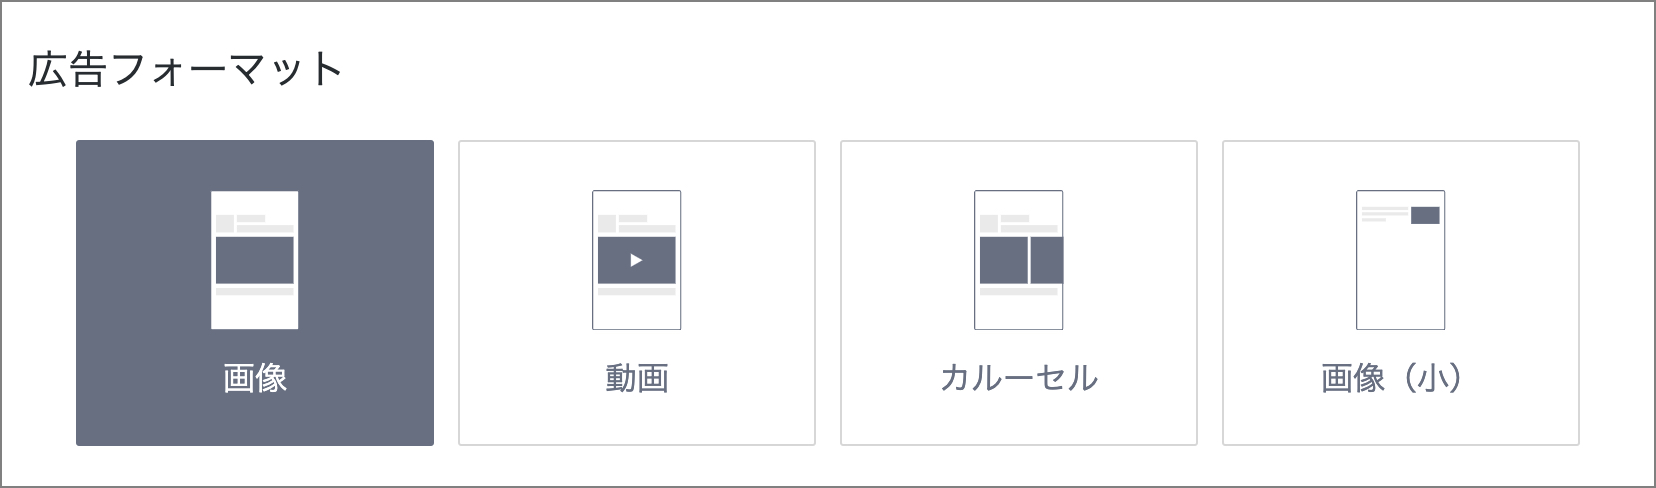Viewport: 1656px width, 488px height.
Task: Click the 画像（小） small image layout icon
Action: coord(1401,260)
